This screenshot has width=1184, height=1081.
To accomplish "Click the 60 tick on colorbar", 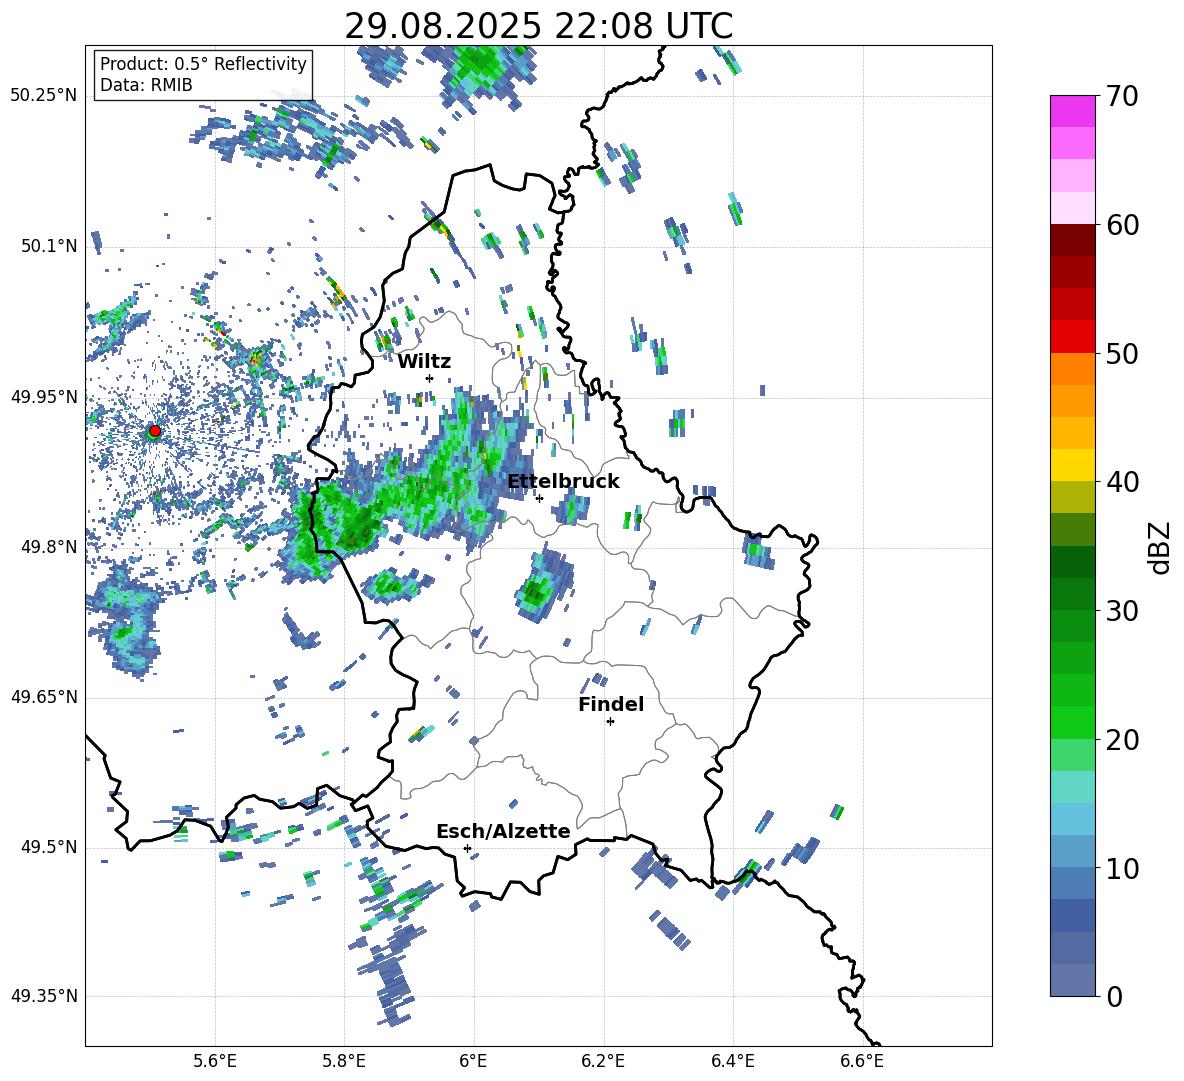I will pyautogui.click(x=1121, y=225).
